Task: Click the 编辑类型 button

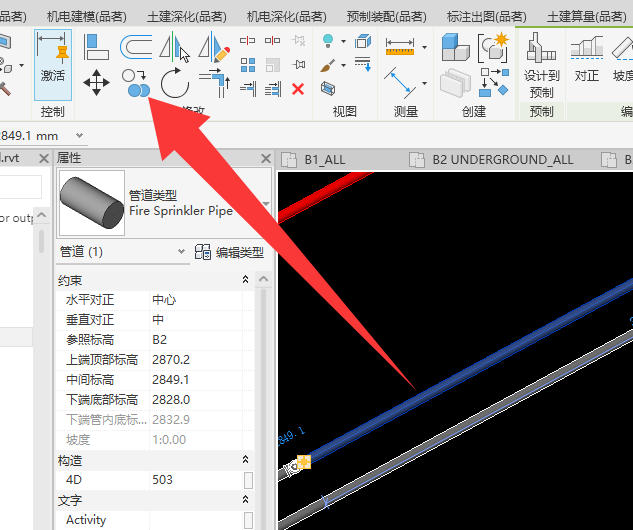Action: [x=229, y=252]
